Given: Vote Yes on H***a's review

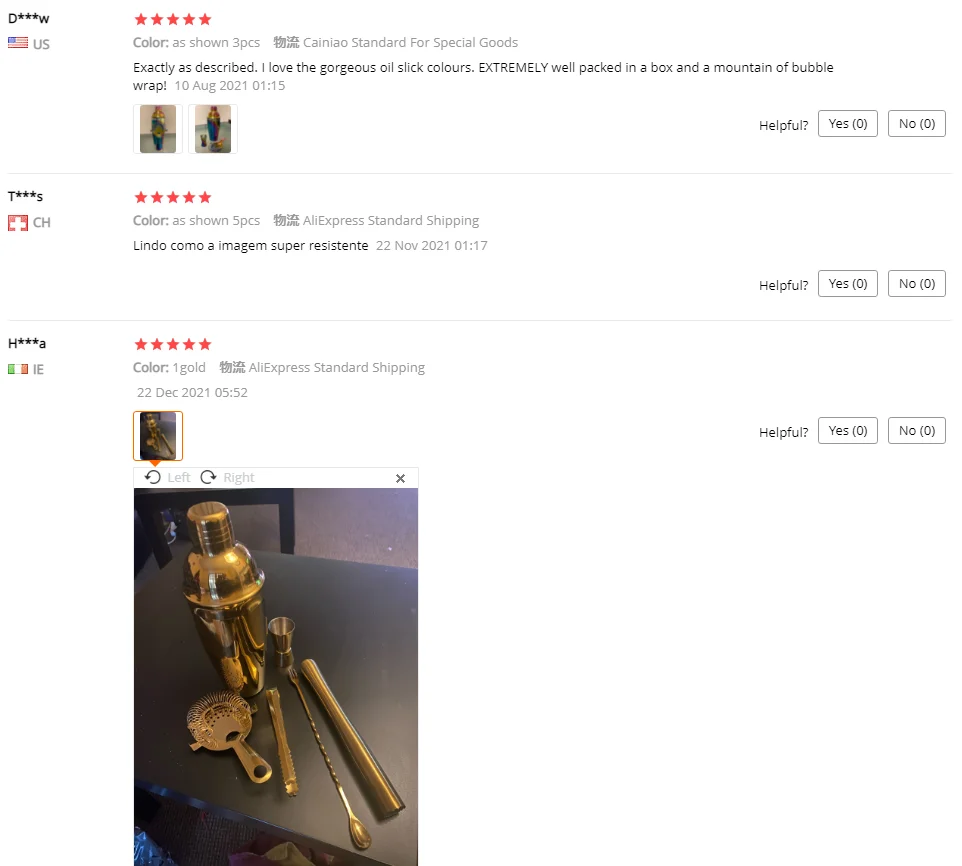Looking at the screenshot, I should (x=847, y=431).
